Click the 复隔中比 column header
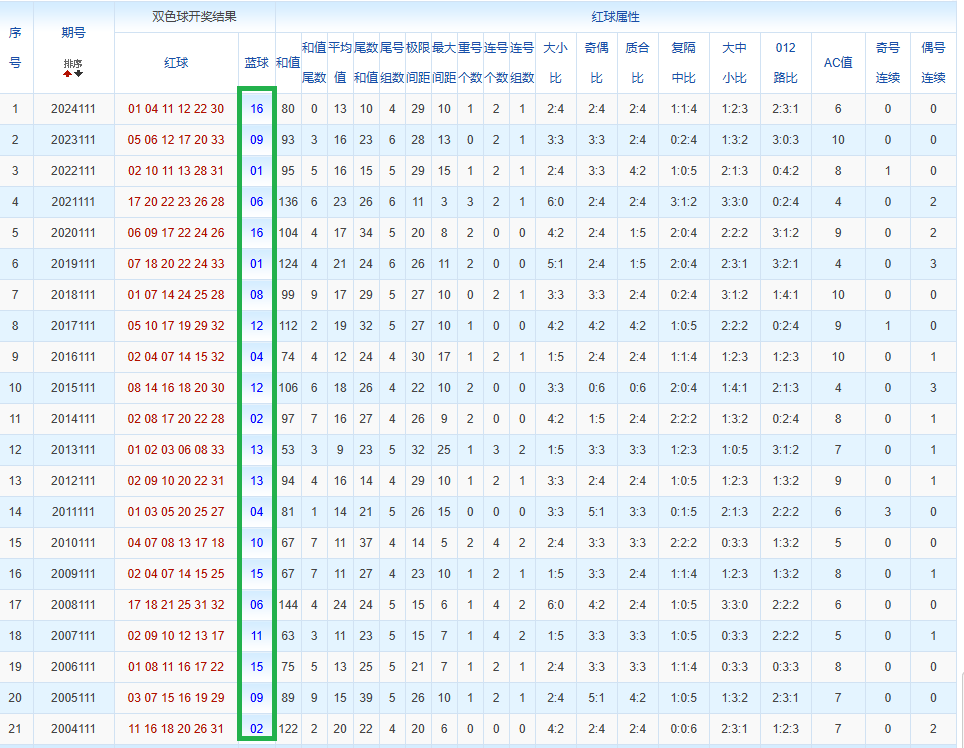The image size is (964, 748). pyautogui.click(x=684, y=63)
